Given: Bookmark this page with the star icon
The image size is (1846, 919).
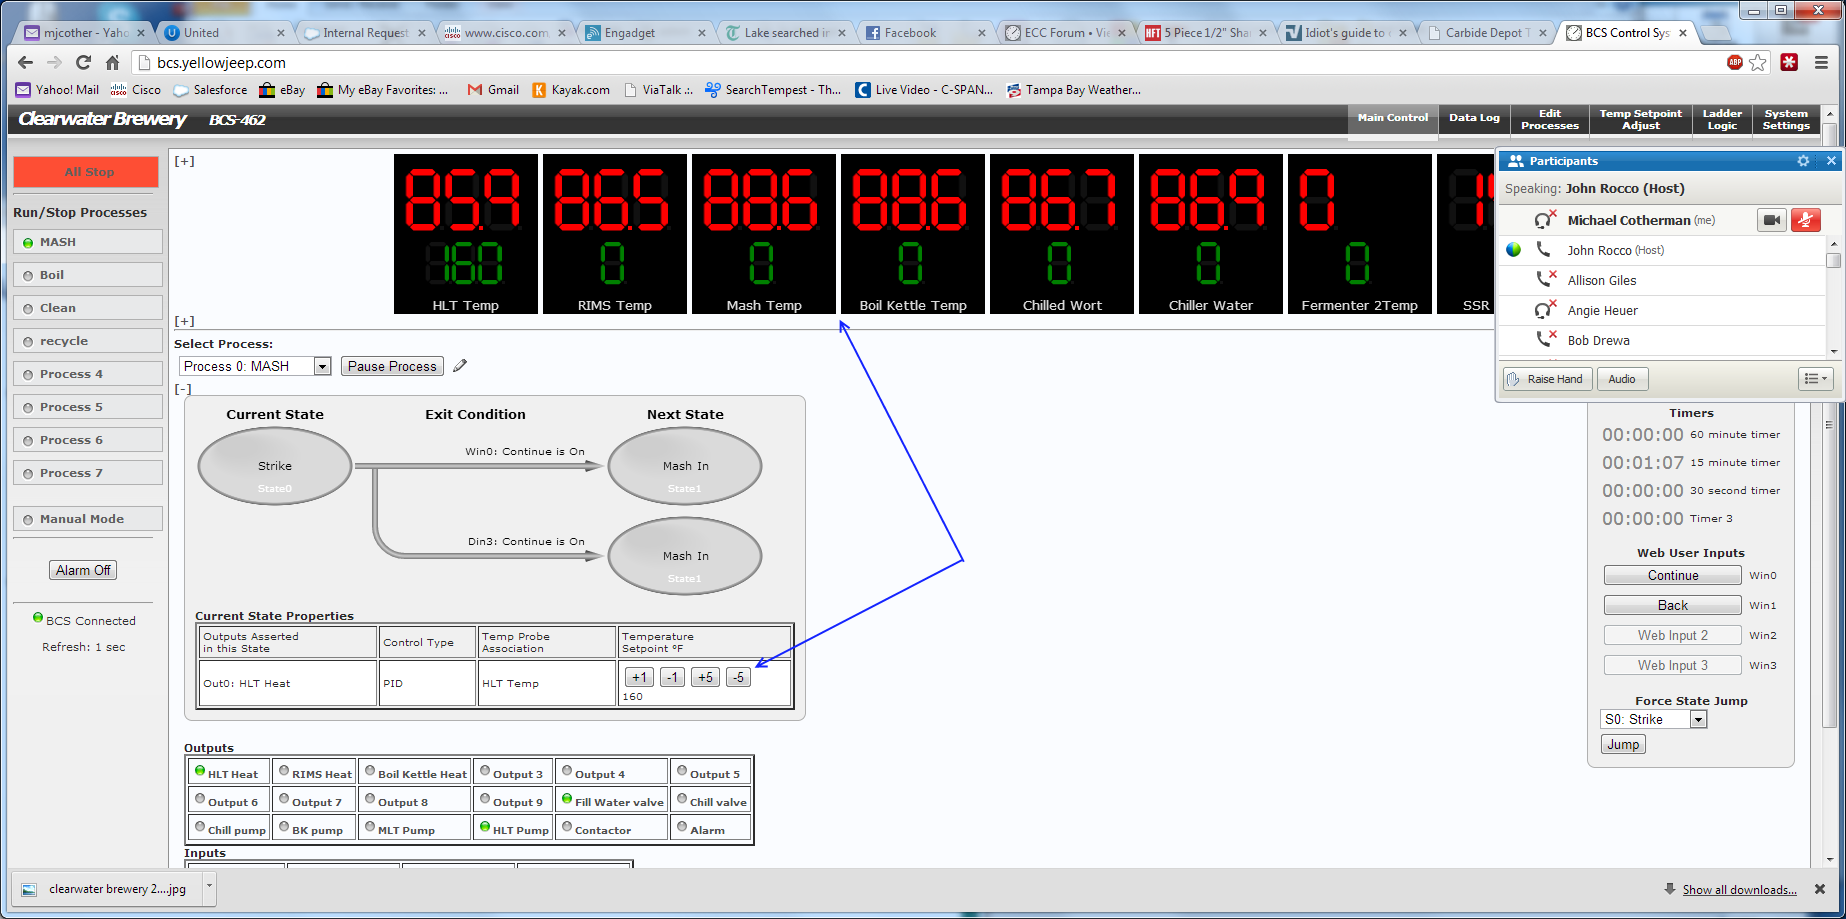Looking at the screenshot, I should click(1758, 62).
